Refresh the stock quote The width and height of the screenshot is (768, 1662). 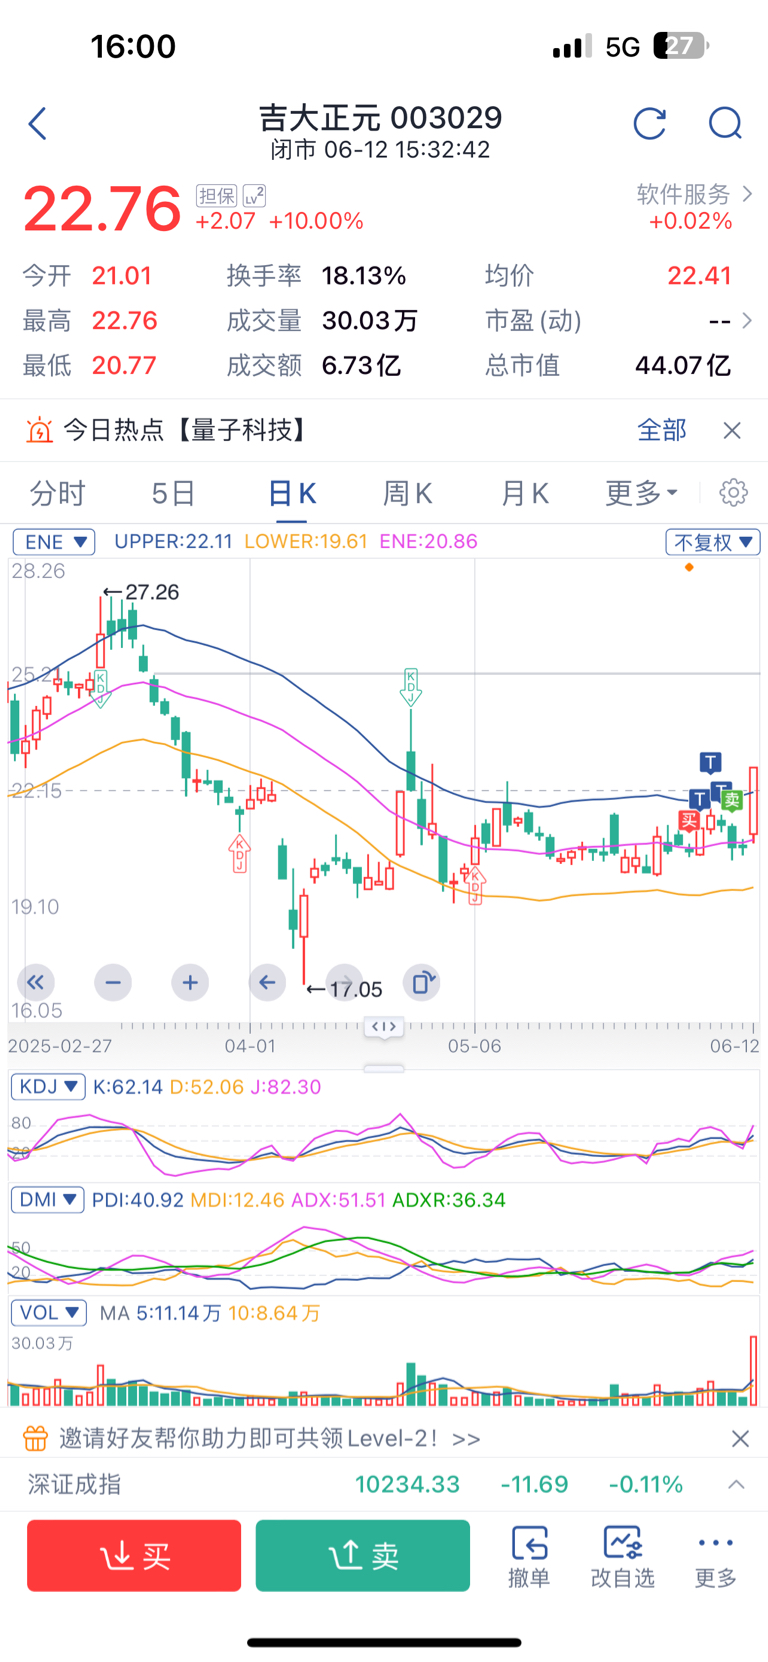650,124
